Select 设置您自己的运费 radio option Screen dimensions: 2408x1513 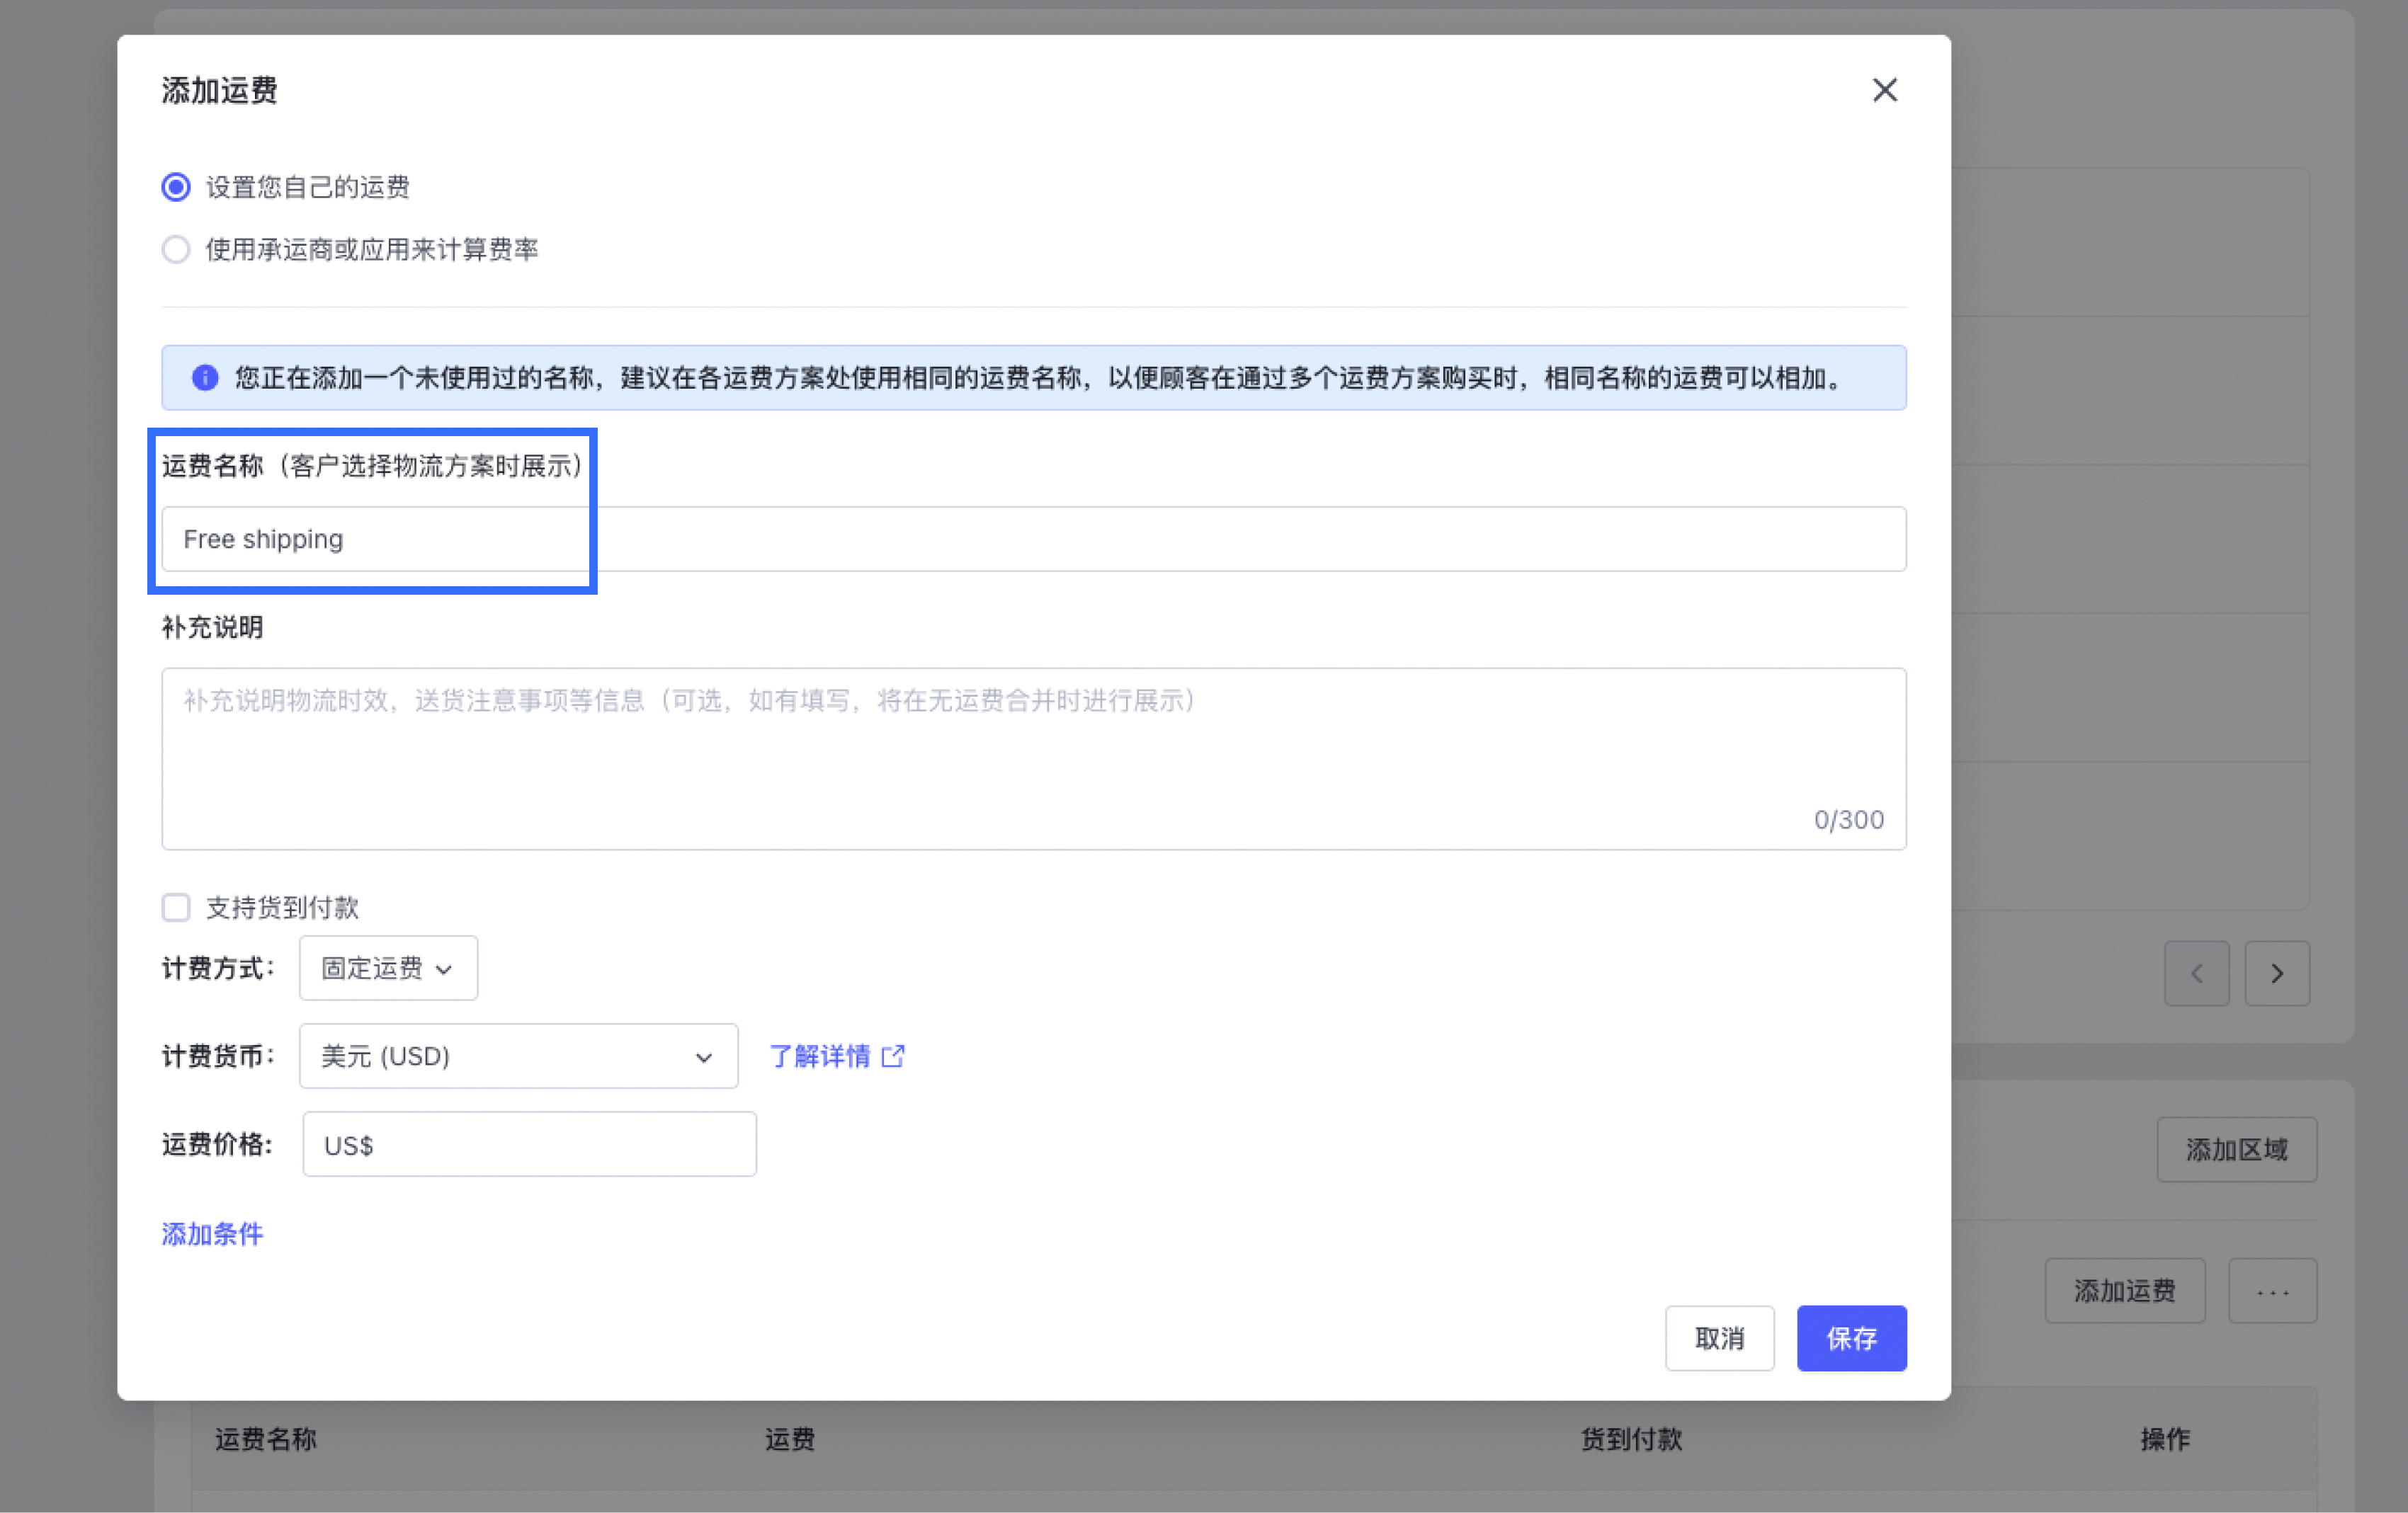(176, 187)
